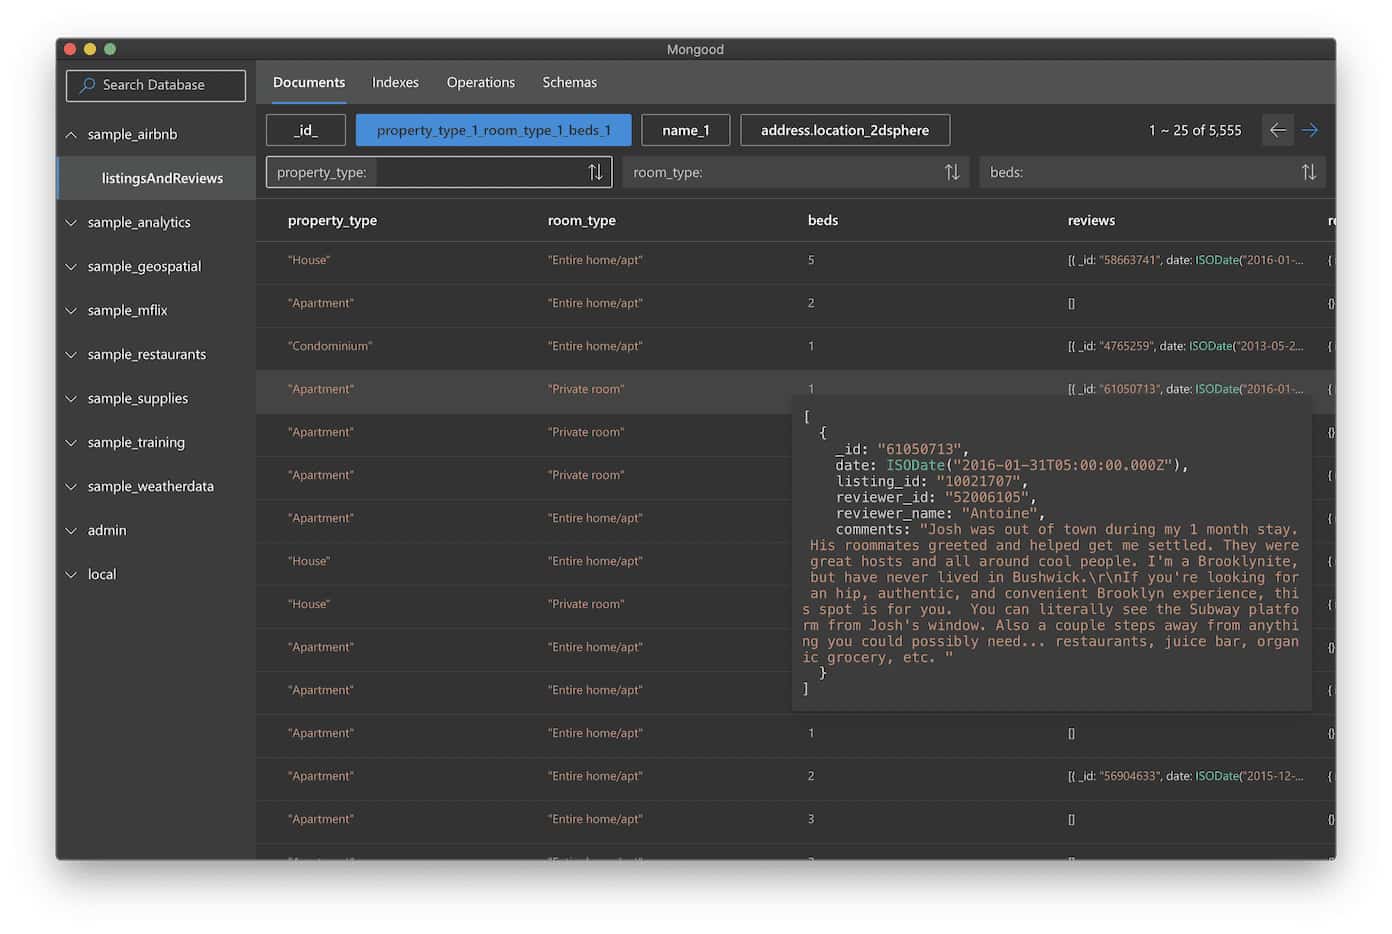Toggle sort order for property_type filter
Screen dimensions: 1392x934
click(x=595, y=172)
